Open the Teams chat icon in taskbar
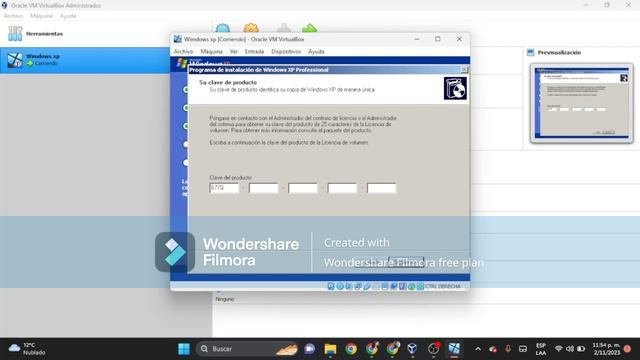 click(x=310, y=349)
